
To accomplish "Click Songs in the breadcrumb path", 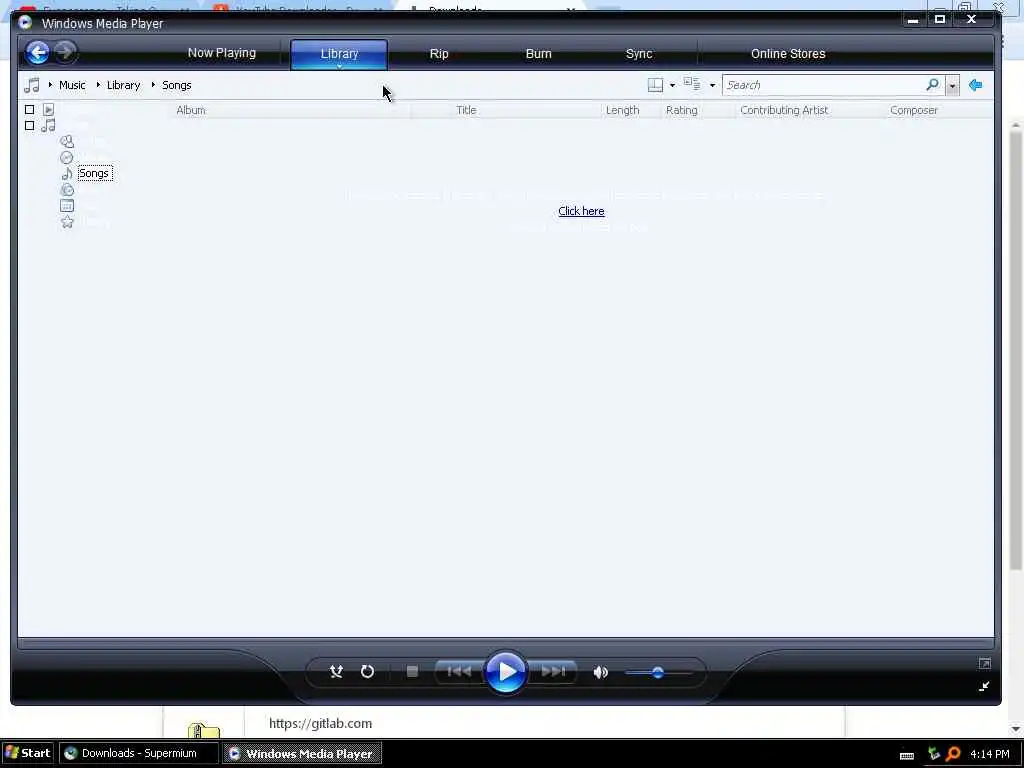I will 177,85.
